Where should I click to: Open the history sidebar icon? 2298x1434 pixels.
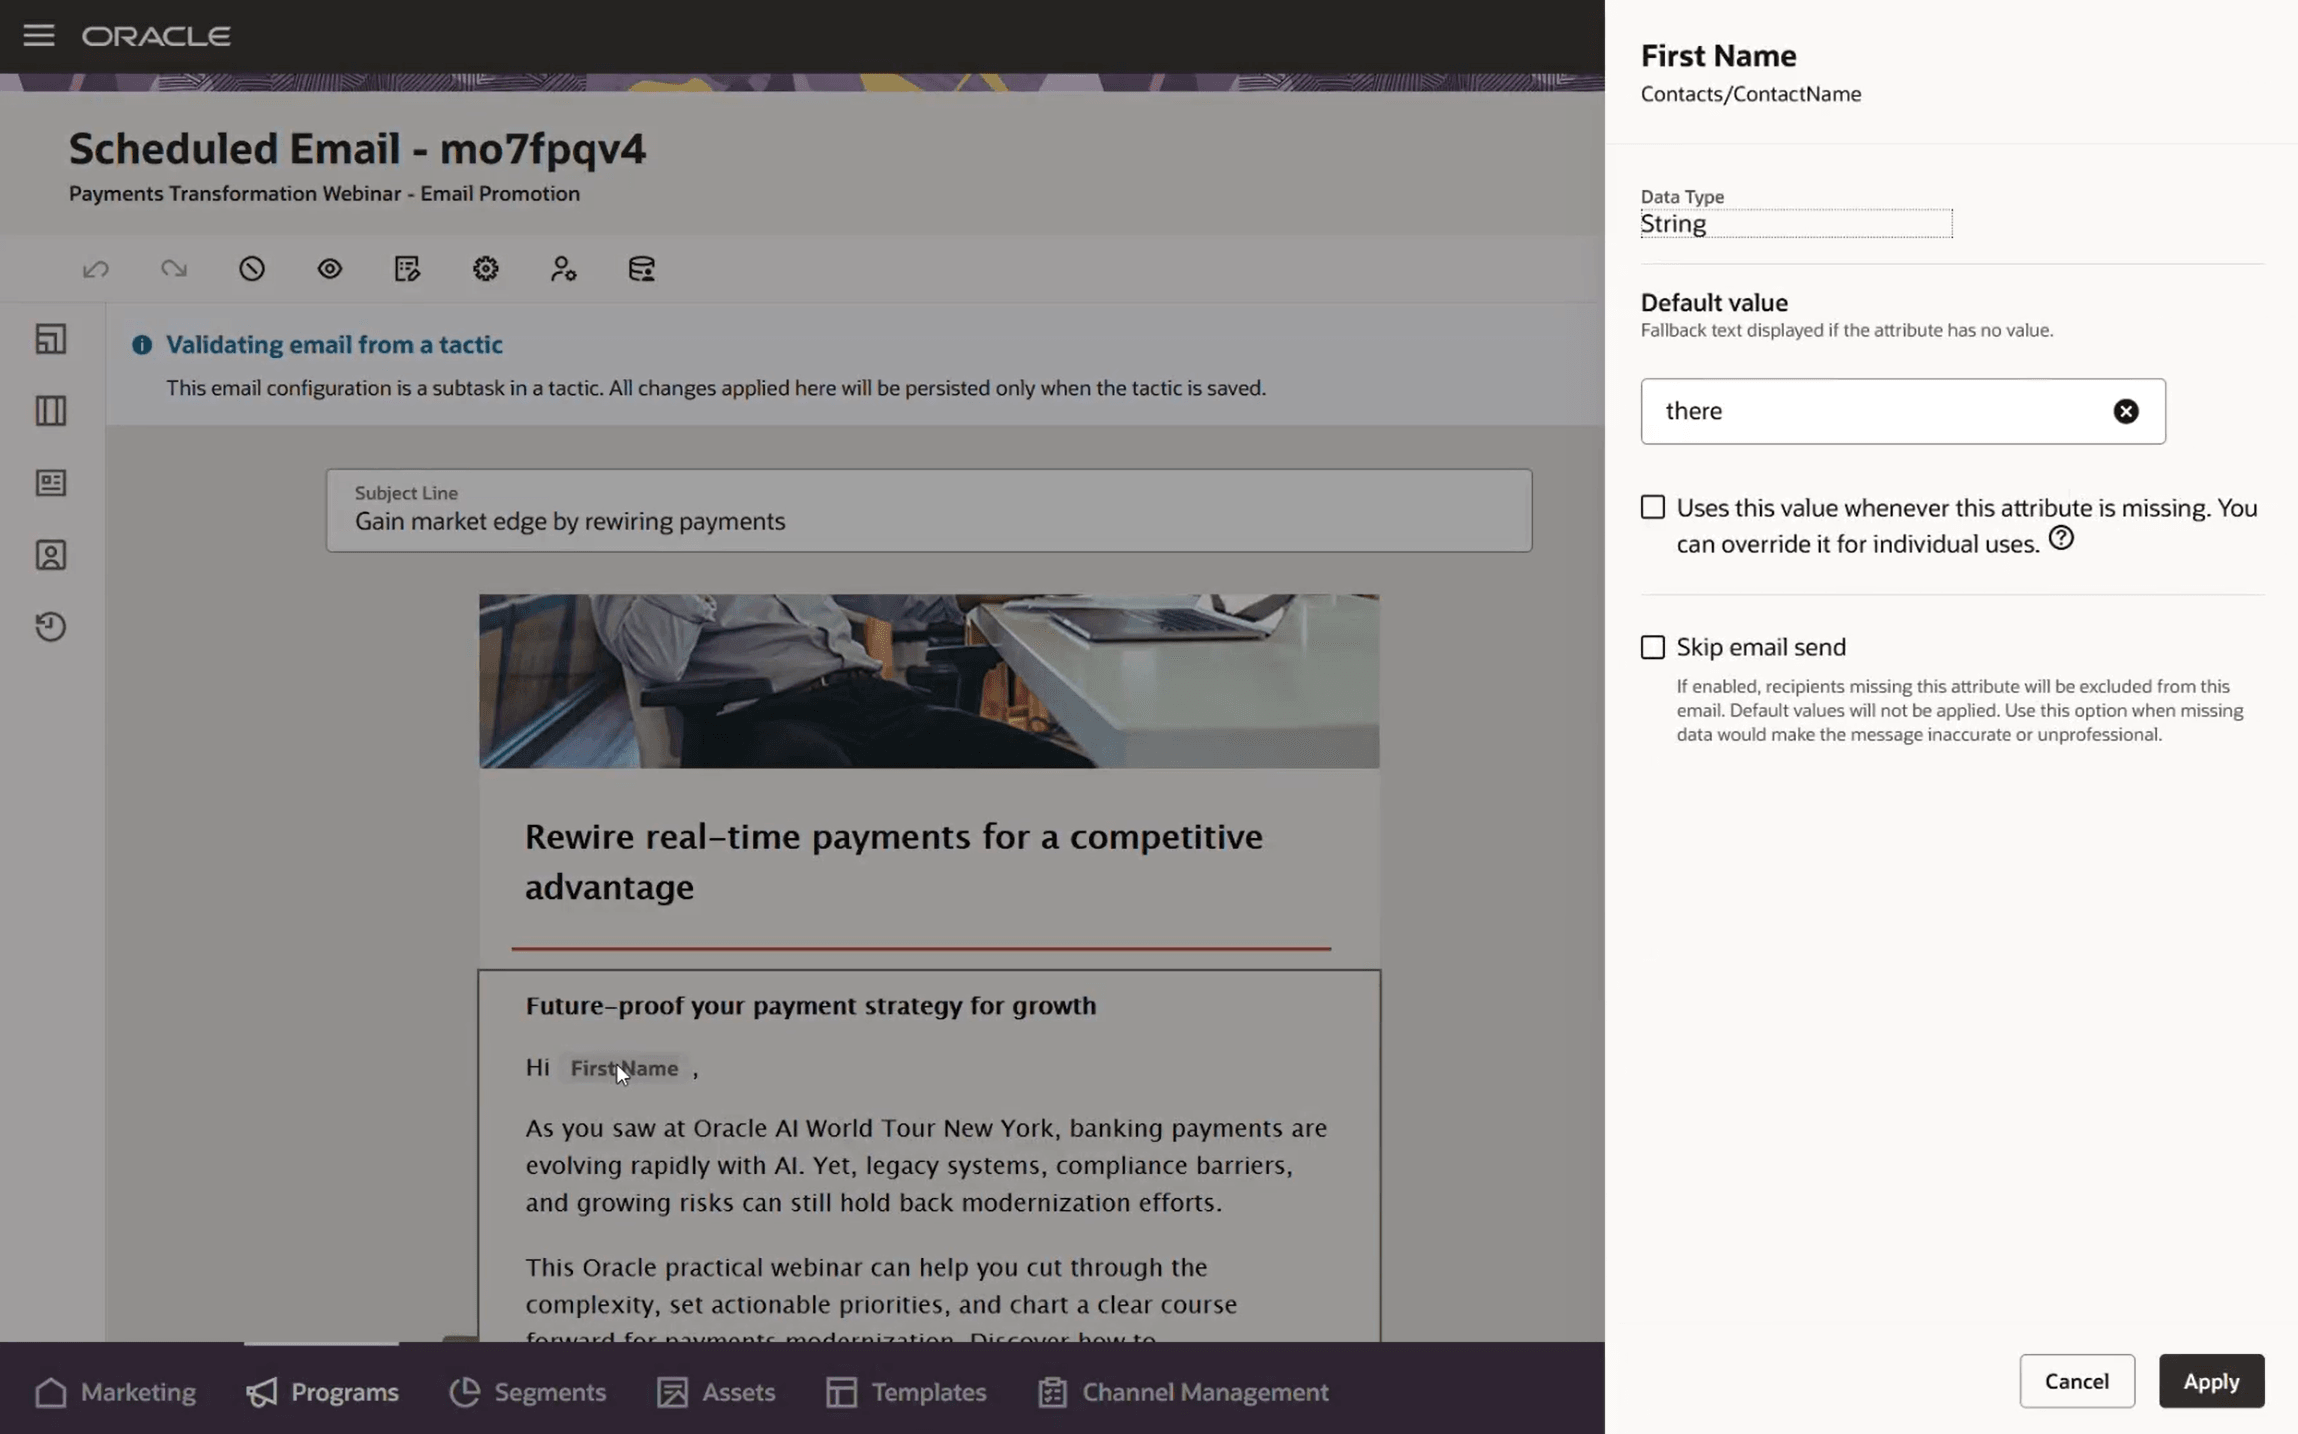click(51, 627)
